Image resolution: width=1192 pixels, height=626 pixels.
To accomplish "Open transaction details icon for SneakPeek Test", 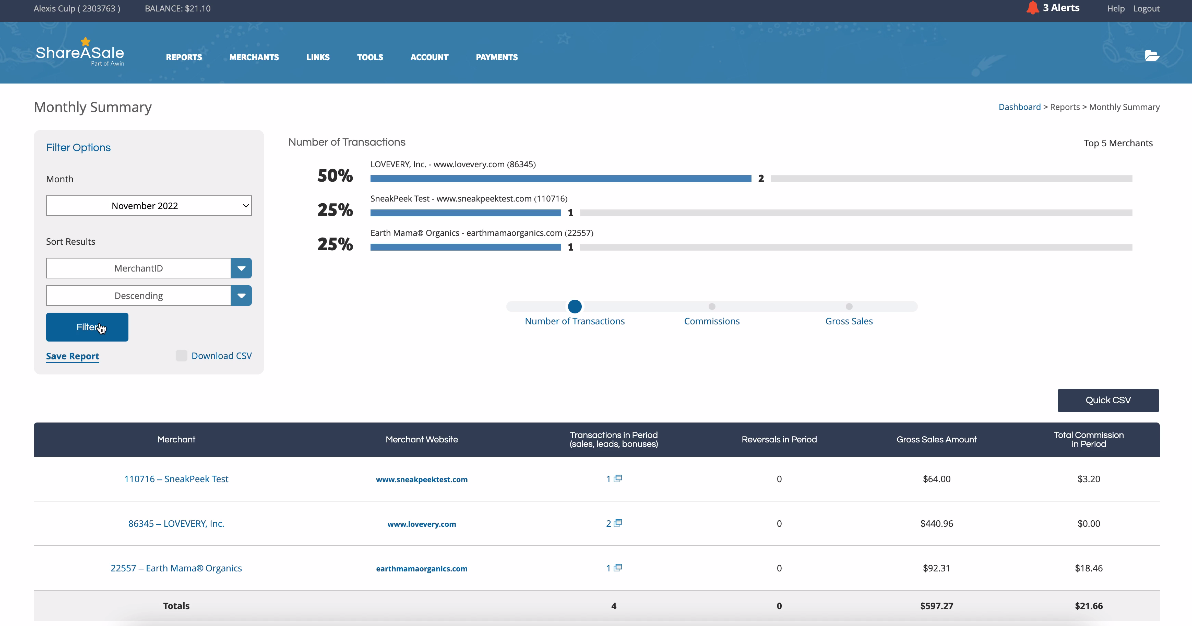I will [x=618, y=478].
